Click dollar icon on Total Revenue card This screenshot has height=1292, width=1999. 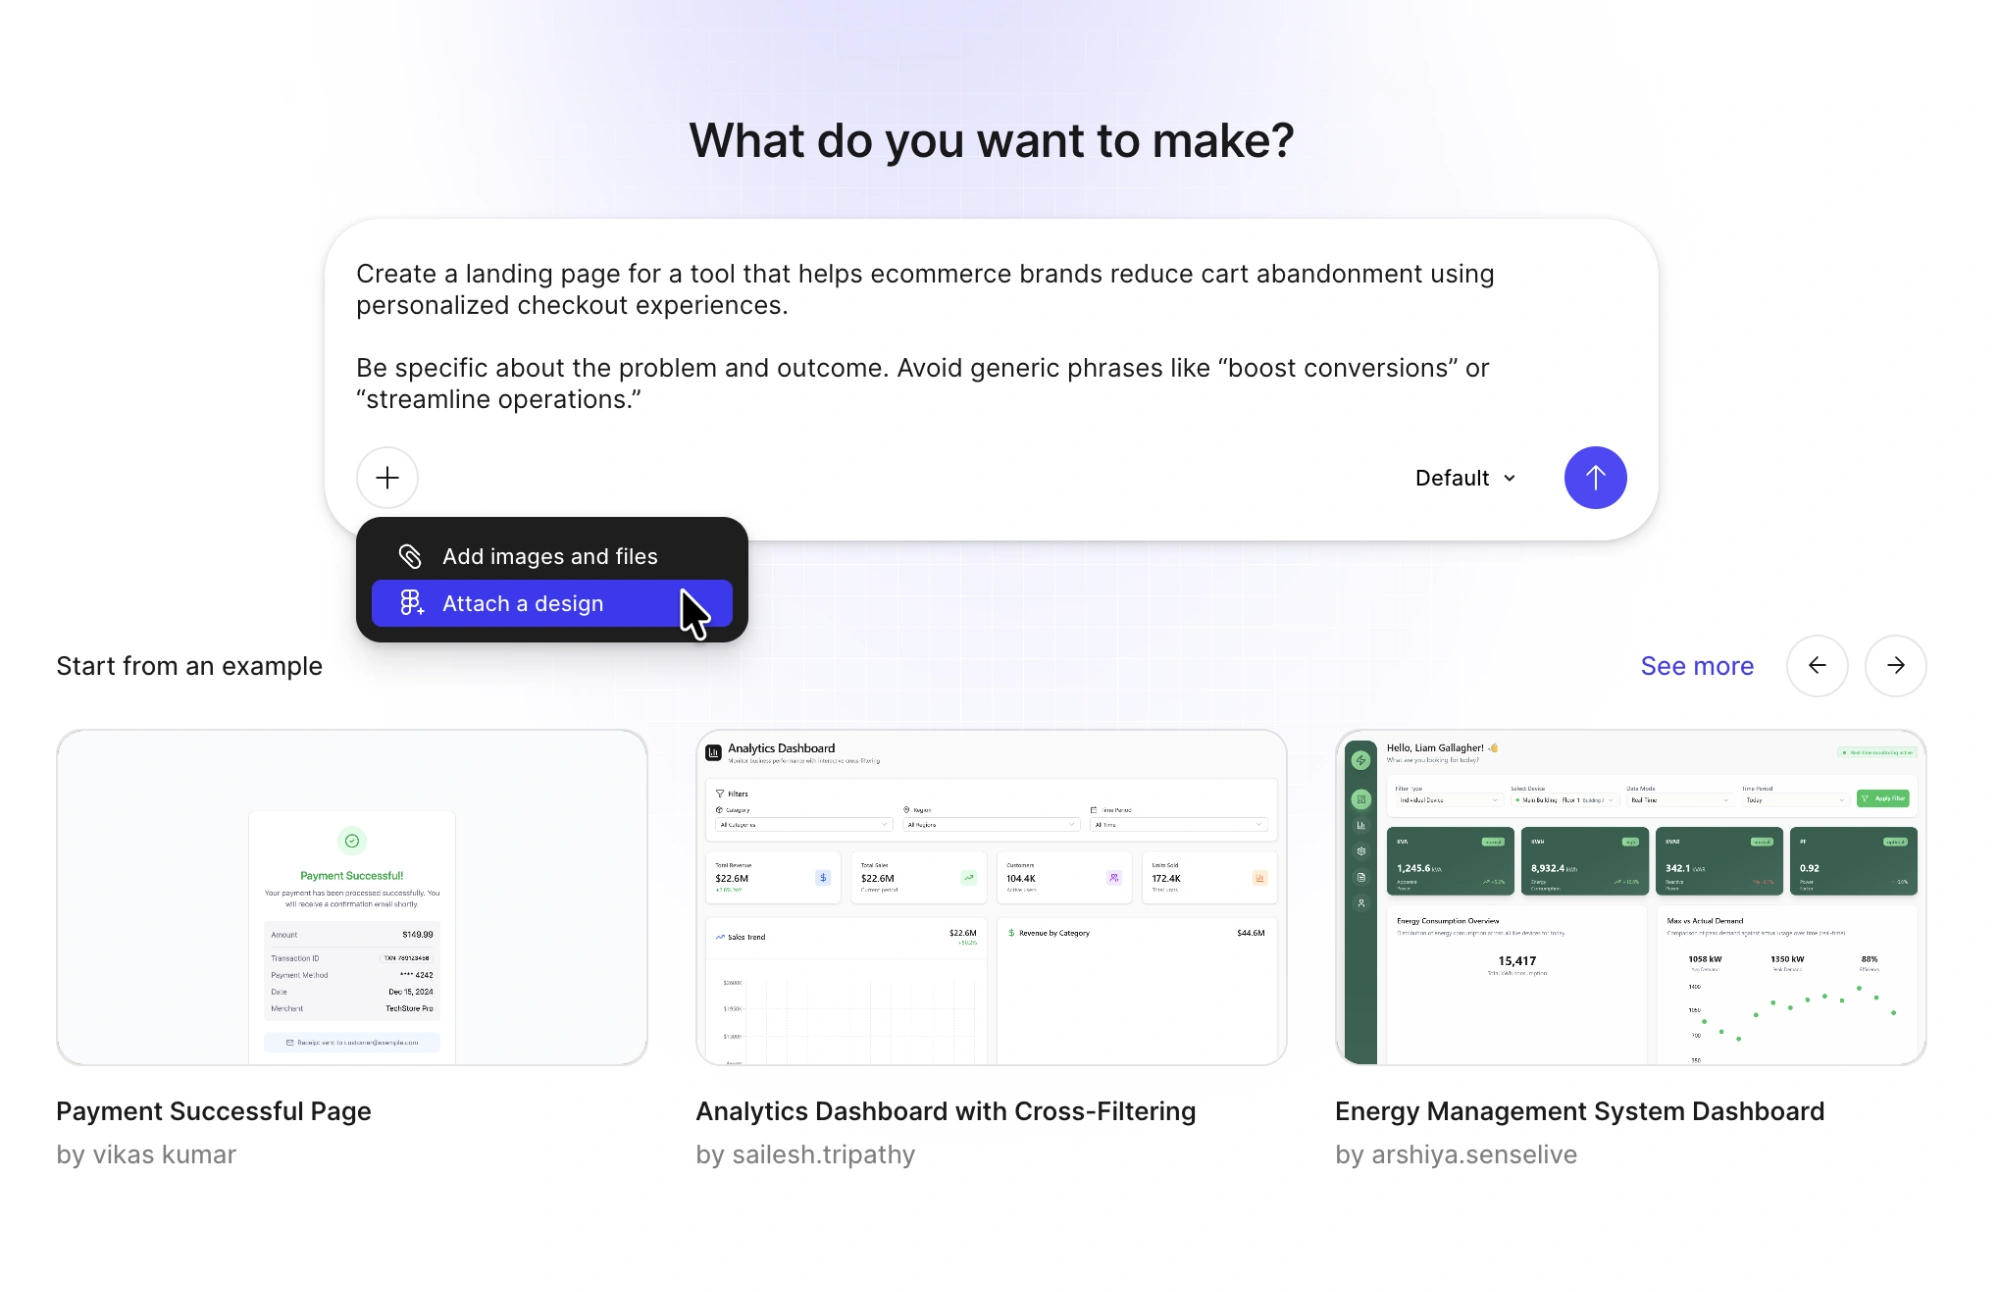click(823, 878)
